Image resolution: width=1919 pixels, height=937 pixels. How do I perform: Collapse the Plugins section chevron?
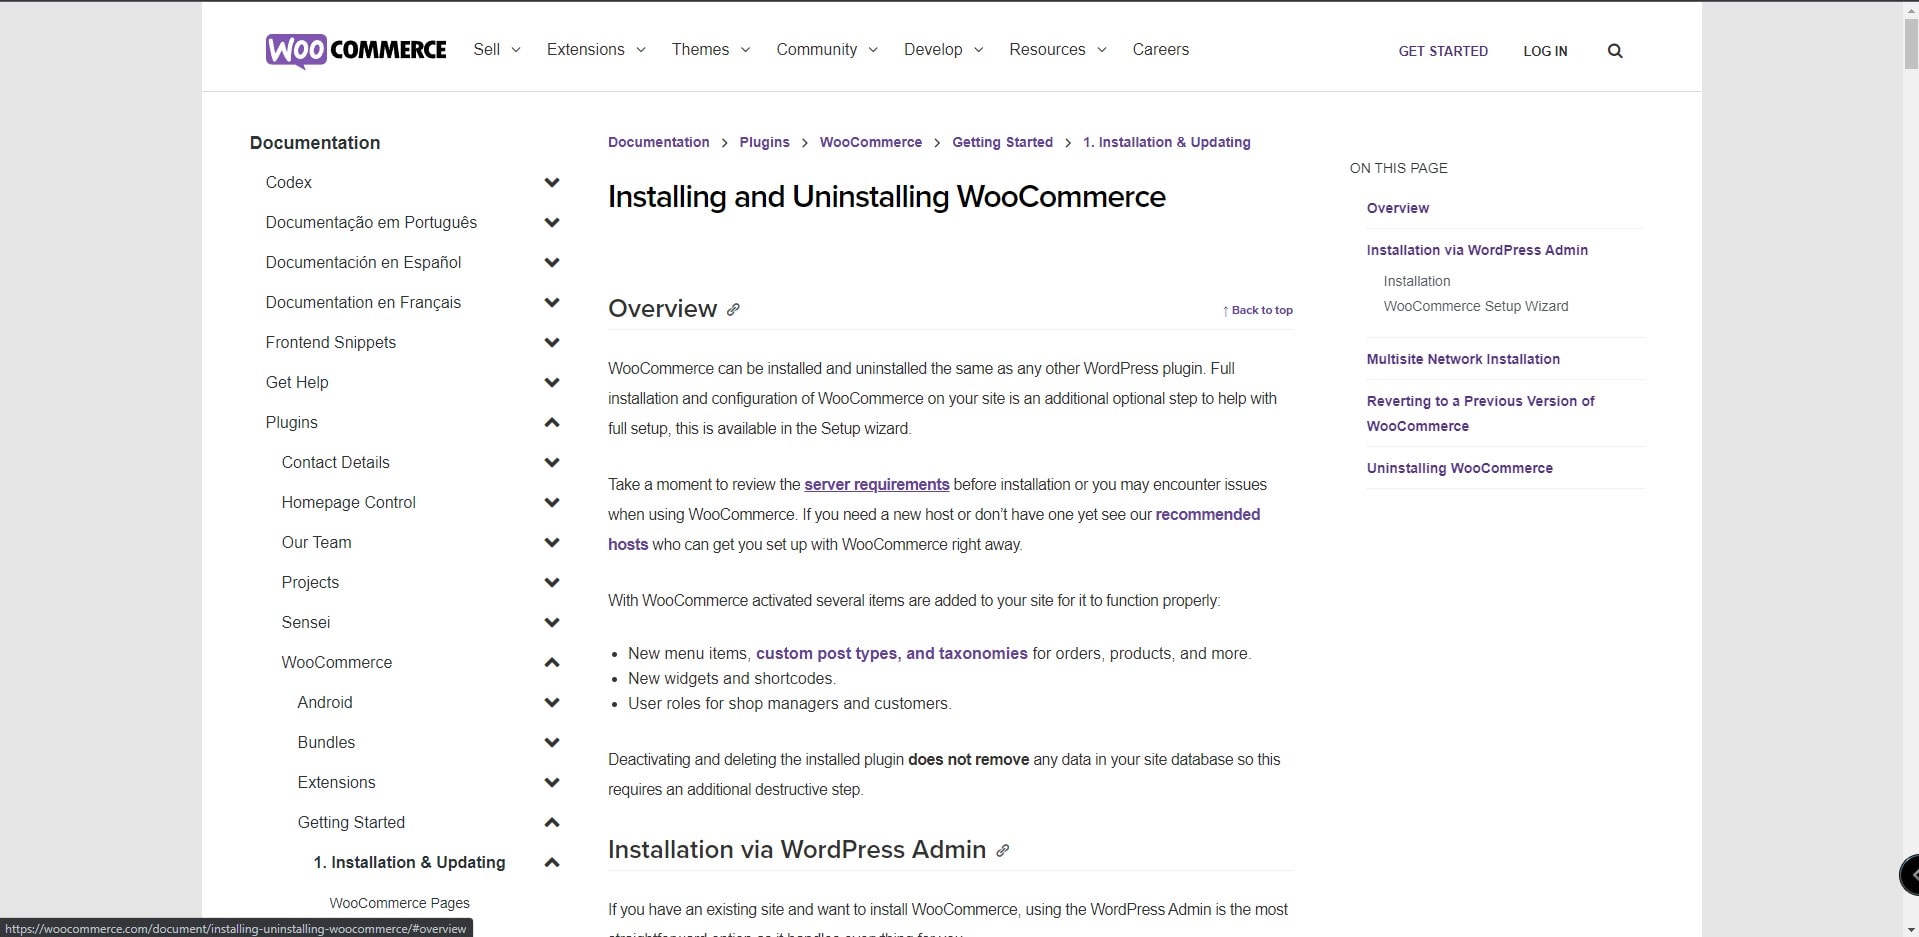pos(552,423)
